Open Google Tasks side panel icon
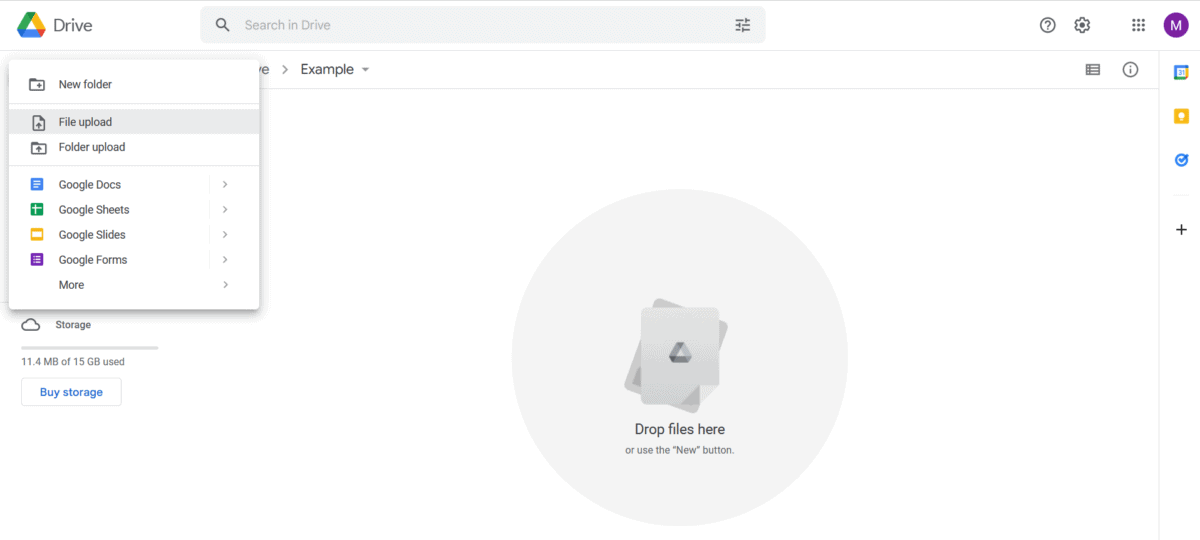Screen dimensions: 1200x540 [1181, 160]
